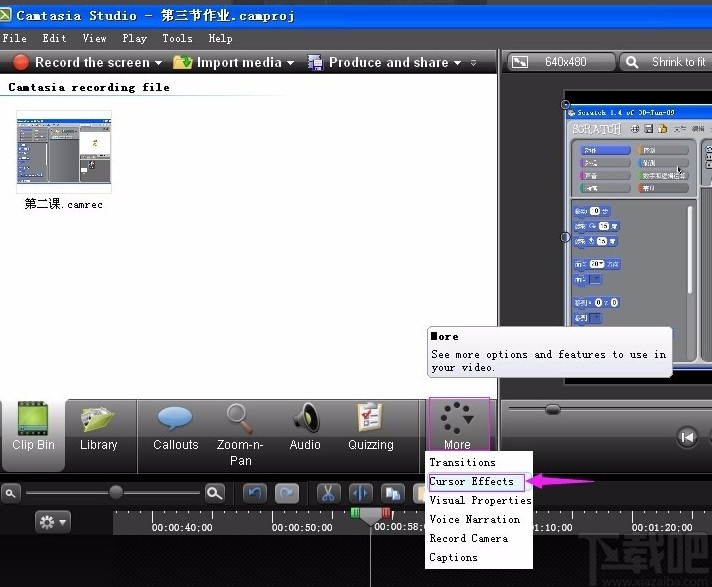Open the File menu

(15, 39)
